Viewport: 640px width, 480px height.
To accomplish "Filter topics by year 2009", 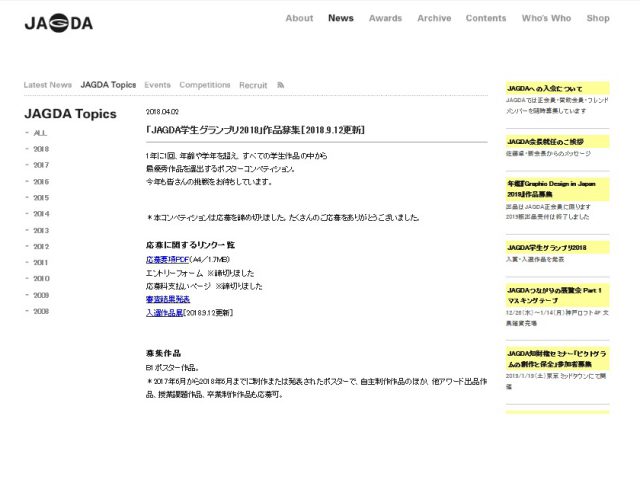I will (41, 295).
